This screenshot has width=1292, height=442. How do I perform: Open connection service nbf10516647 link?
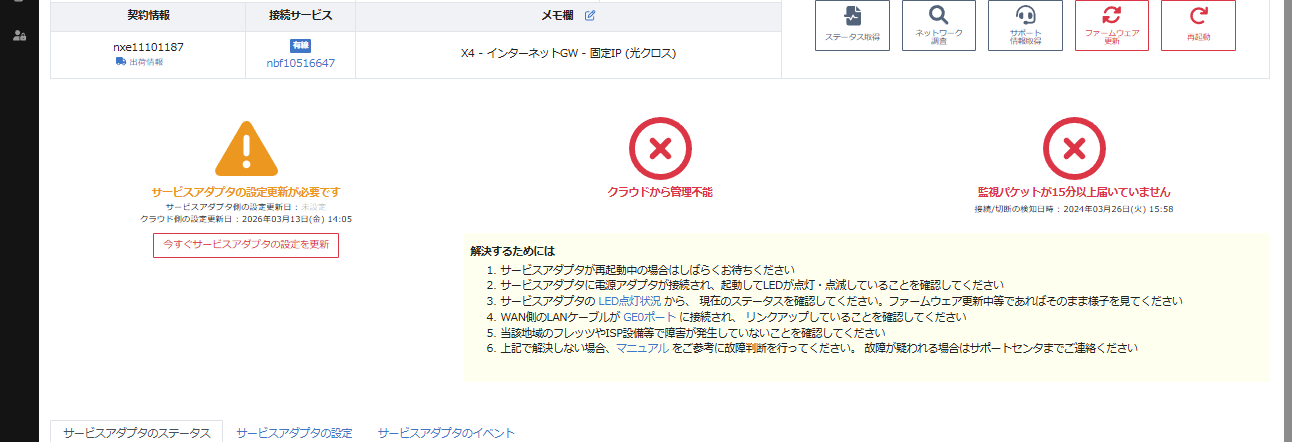[x=300, y=63]
